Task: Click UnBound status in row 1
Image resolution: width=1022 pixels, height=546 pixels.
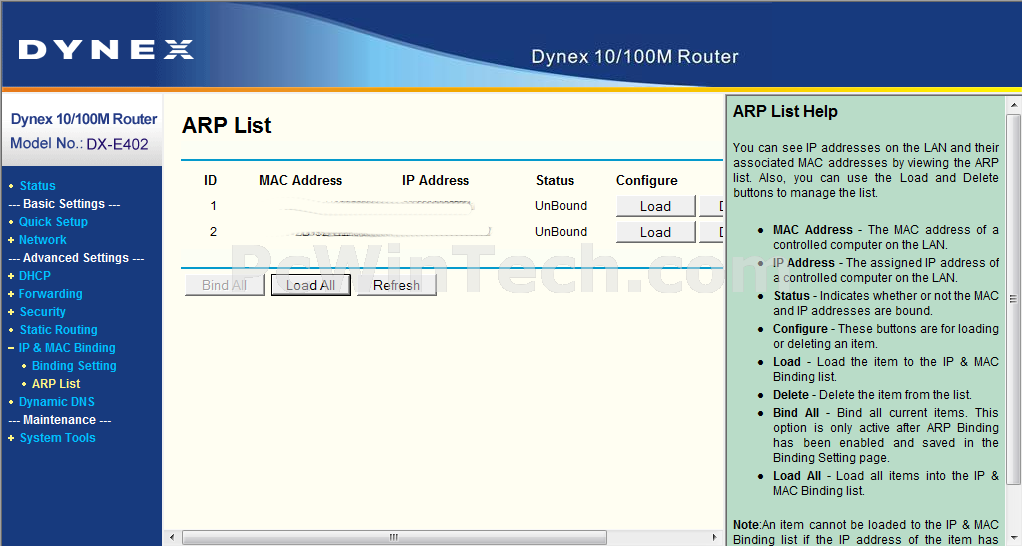Action: 561,206
